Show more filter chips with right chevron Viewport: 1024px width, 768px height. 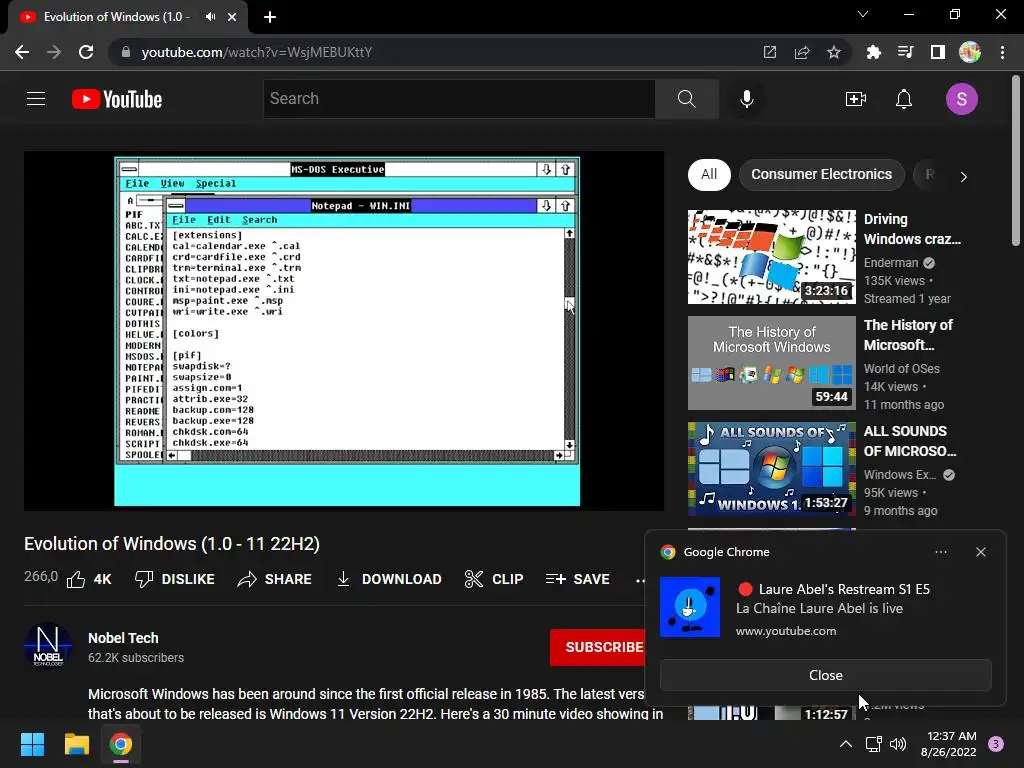click(x=963, y=176)
